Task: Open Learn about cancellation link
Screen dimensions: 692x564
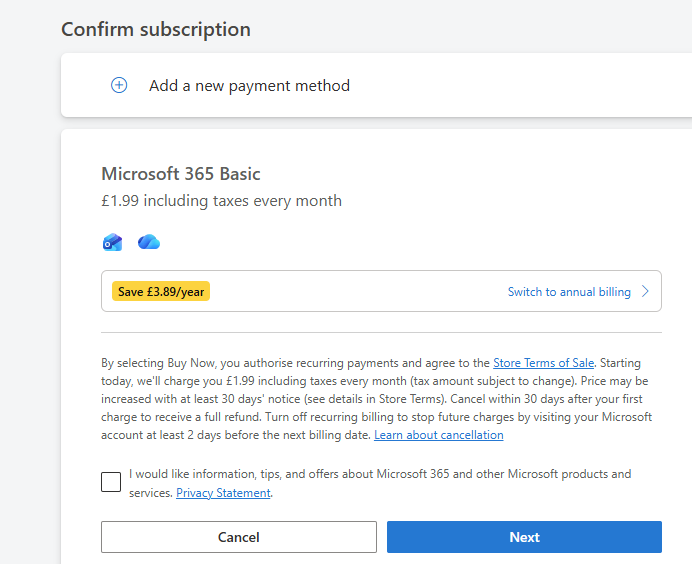Action: click(439, 435)
